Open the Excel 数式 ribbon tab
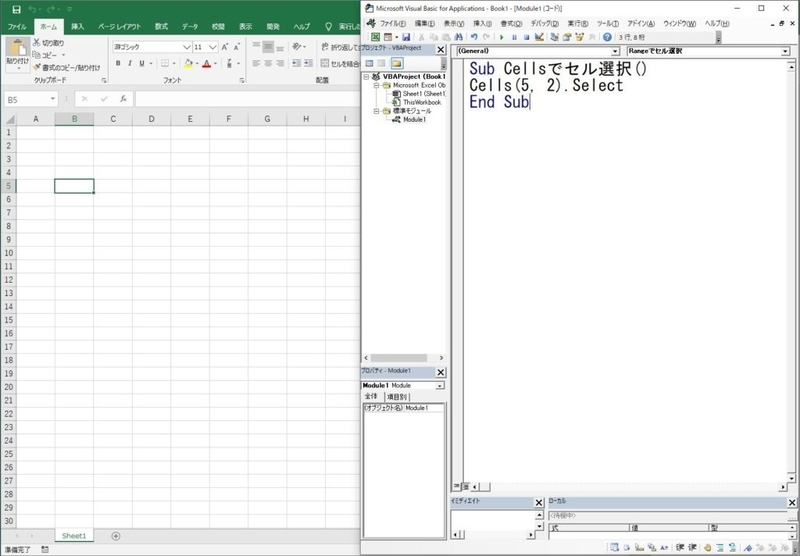Viewport: 800px width, 556px height. point(161,27)
